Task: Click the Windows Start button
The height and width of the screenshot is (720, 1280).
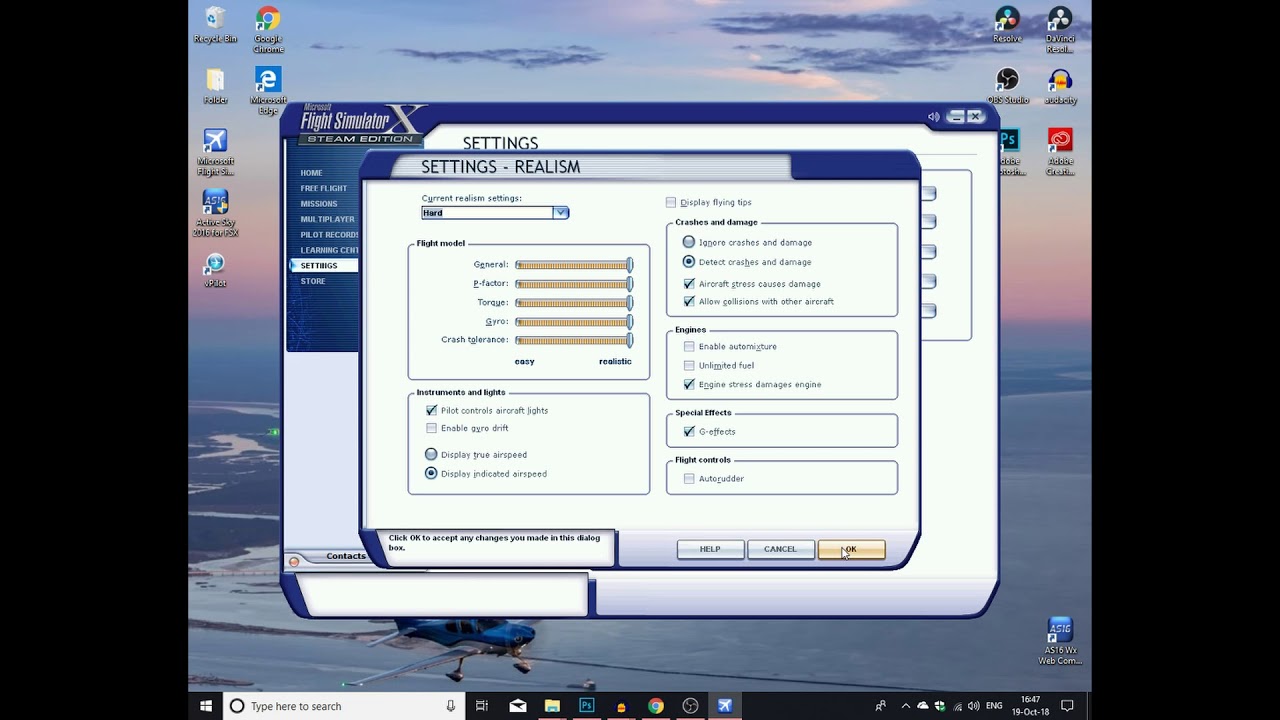Action: tap(205, 706)
